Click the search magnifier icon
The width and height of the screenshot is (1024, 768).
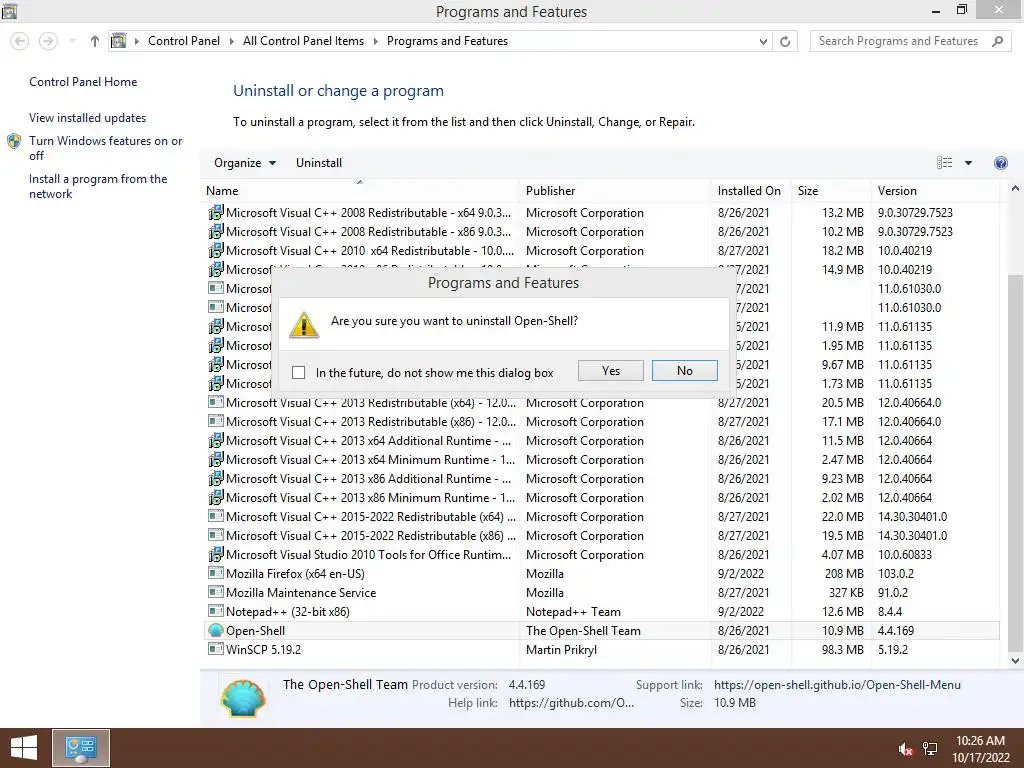point(997,41)
